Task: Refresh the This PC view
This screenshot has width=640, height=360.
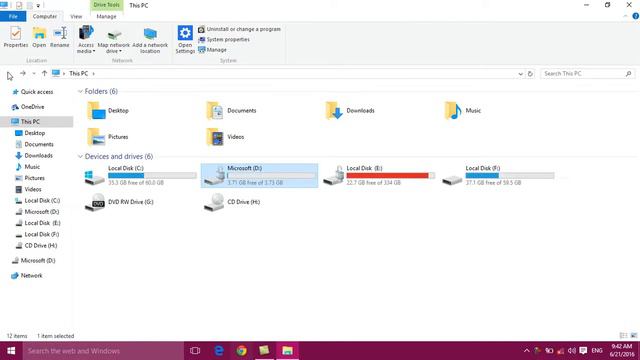Action: point(530,74)
